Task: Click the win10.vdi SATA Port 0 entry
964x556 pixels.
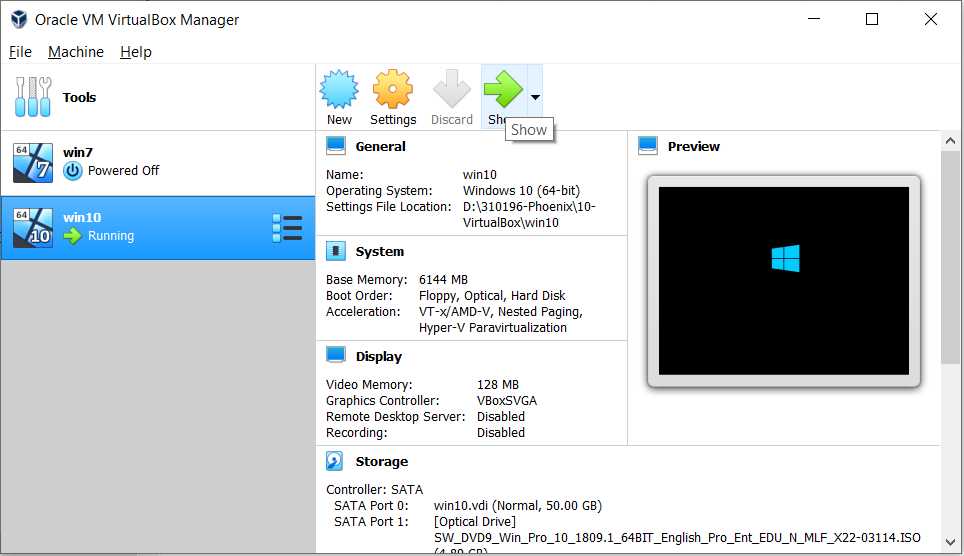Action: point(518,506)
